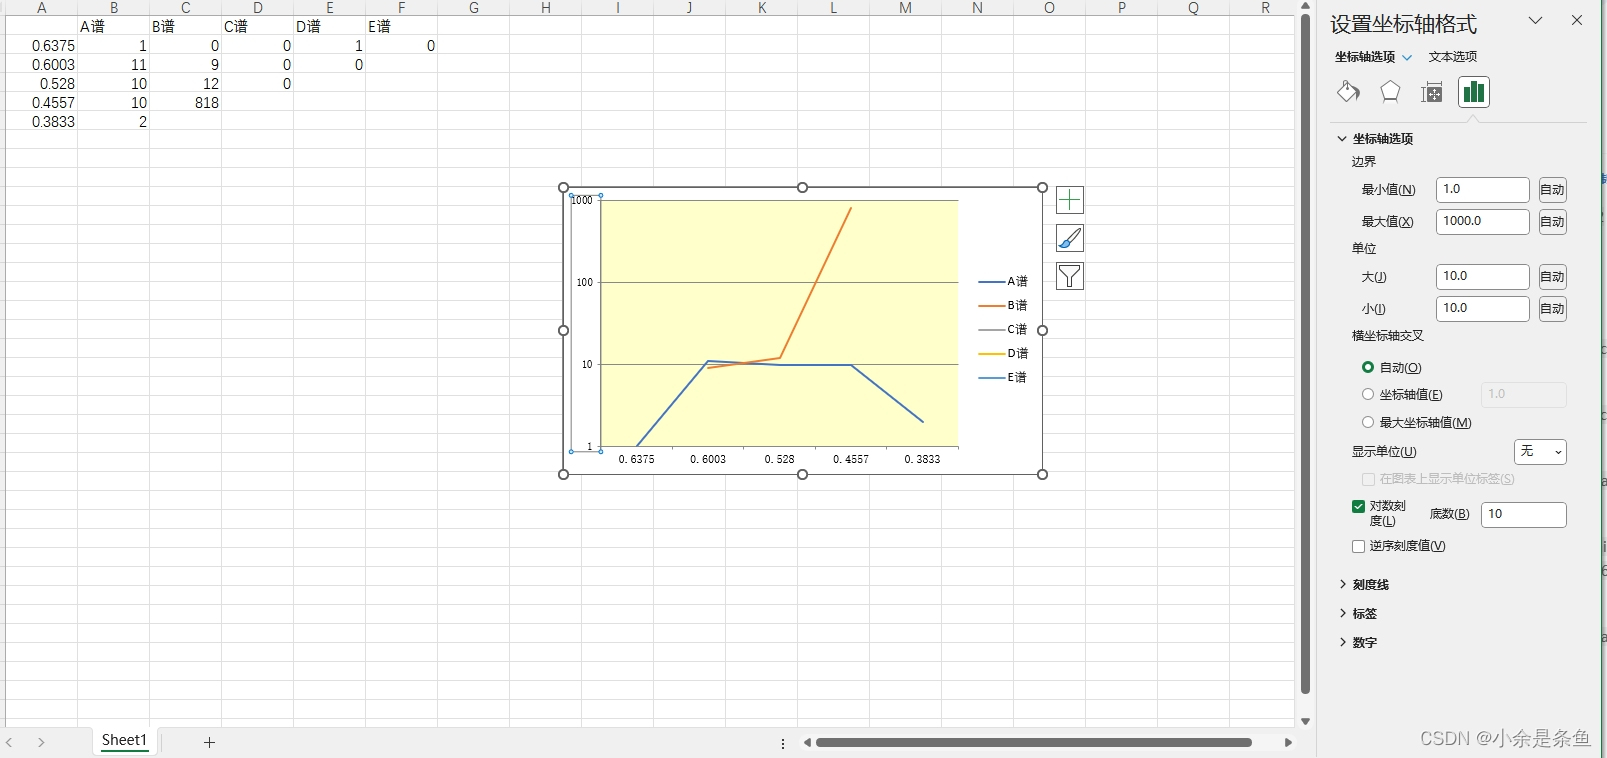Uncheck 对数刻度(L) checkbox

[1358, 506]
